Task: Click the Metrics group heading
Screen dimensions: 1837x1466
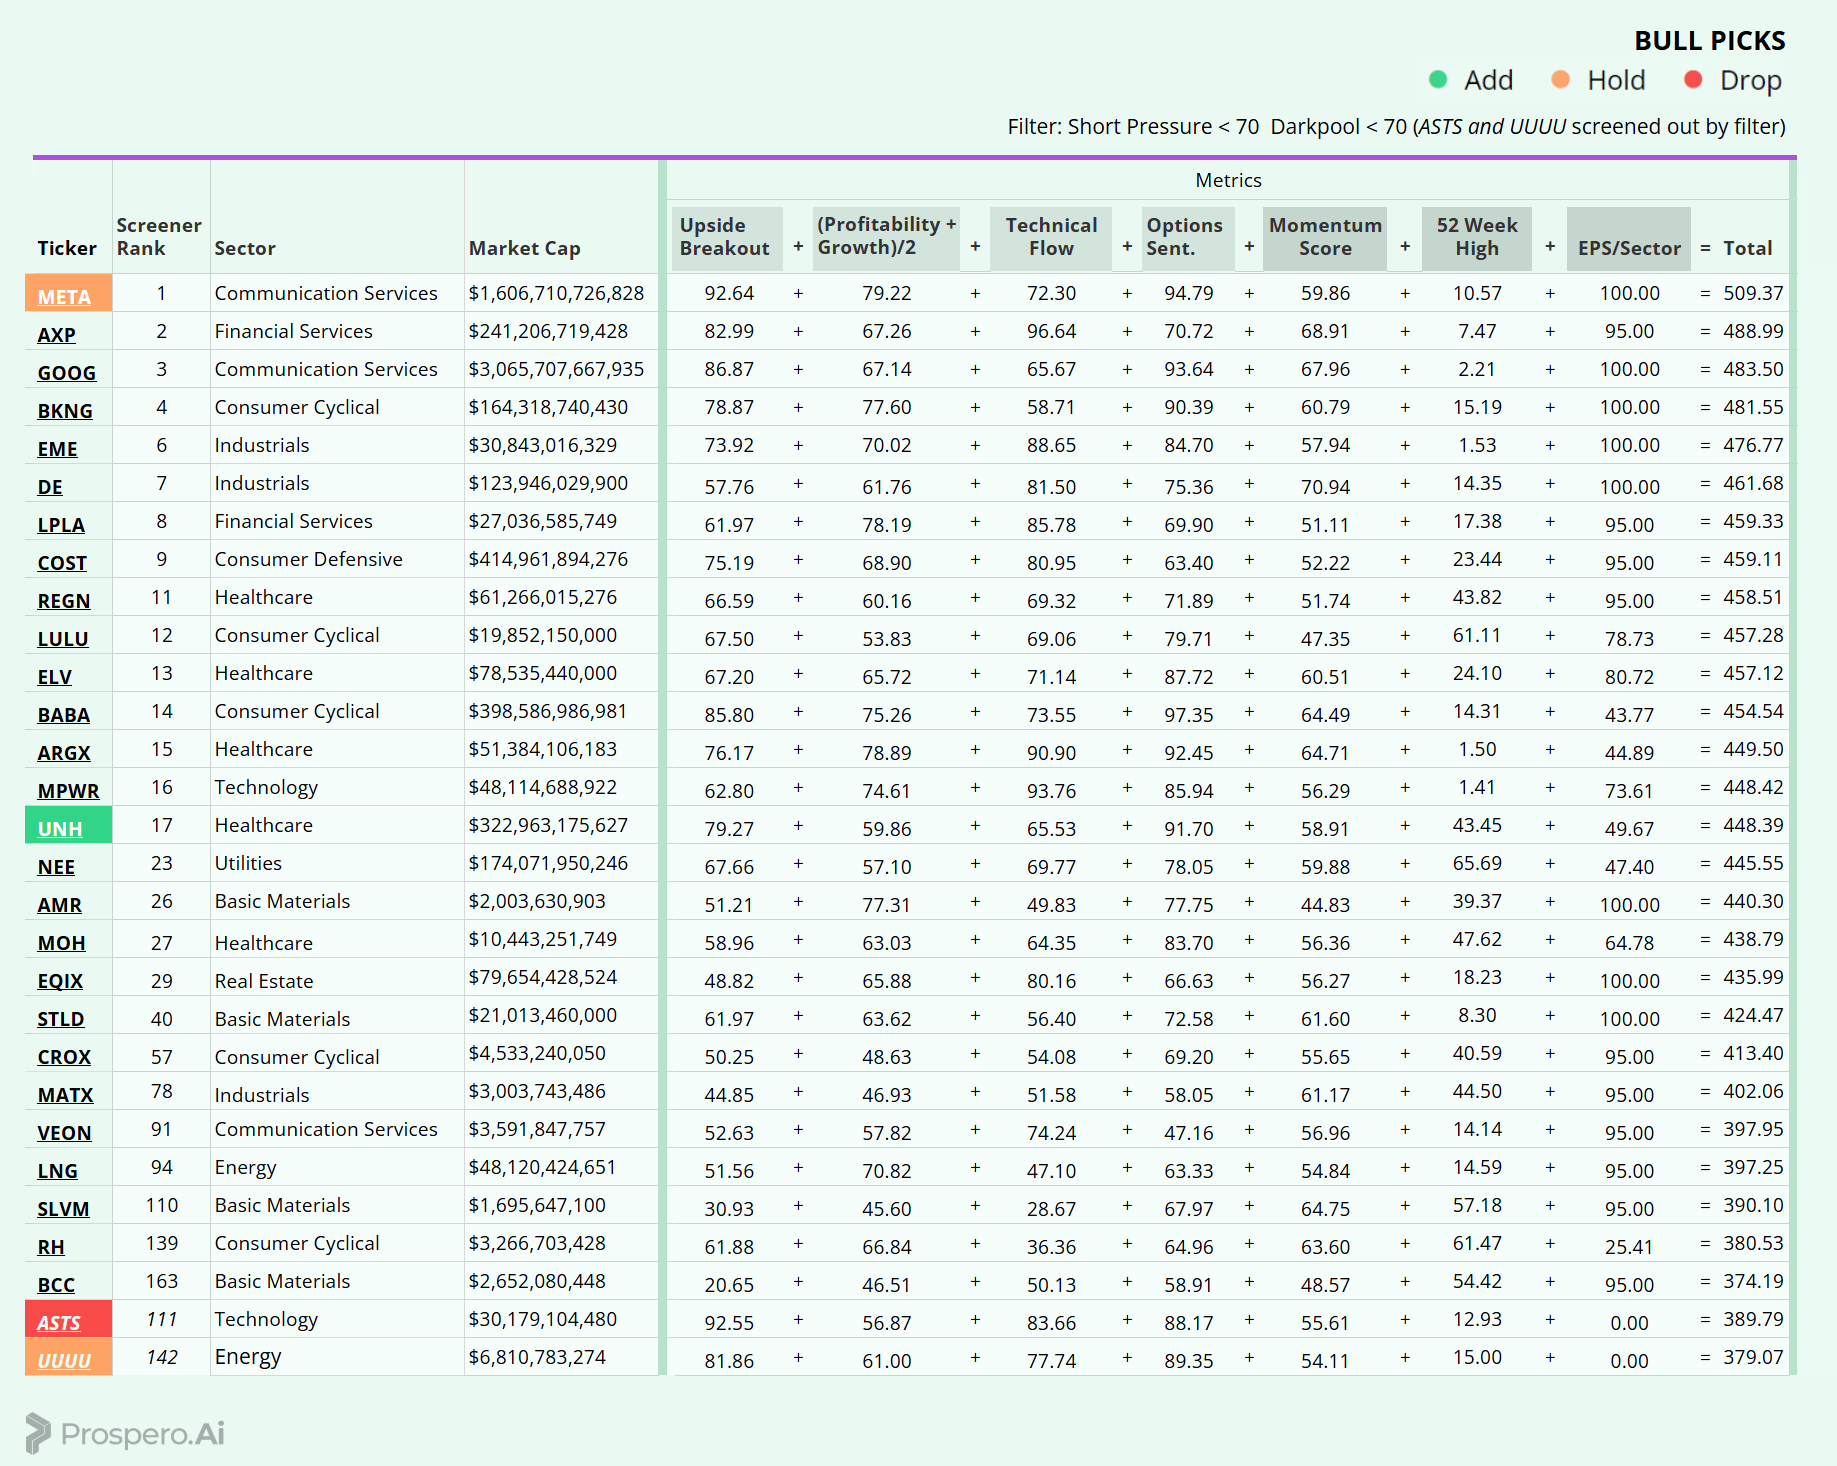Action: 1228,180
